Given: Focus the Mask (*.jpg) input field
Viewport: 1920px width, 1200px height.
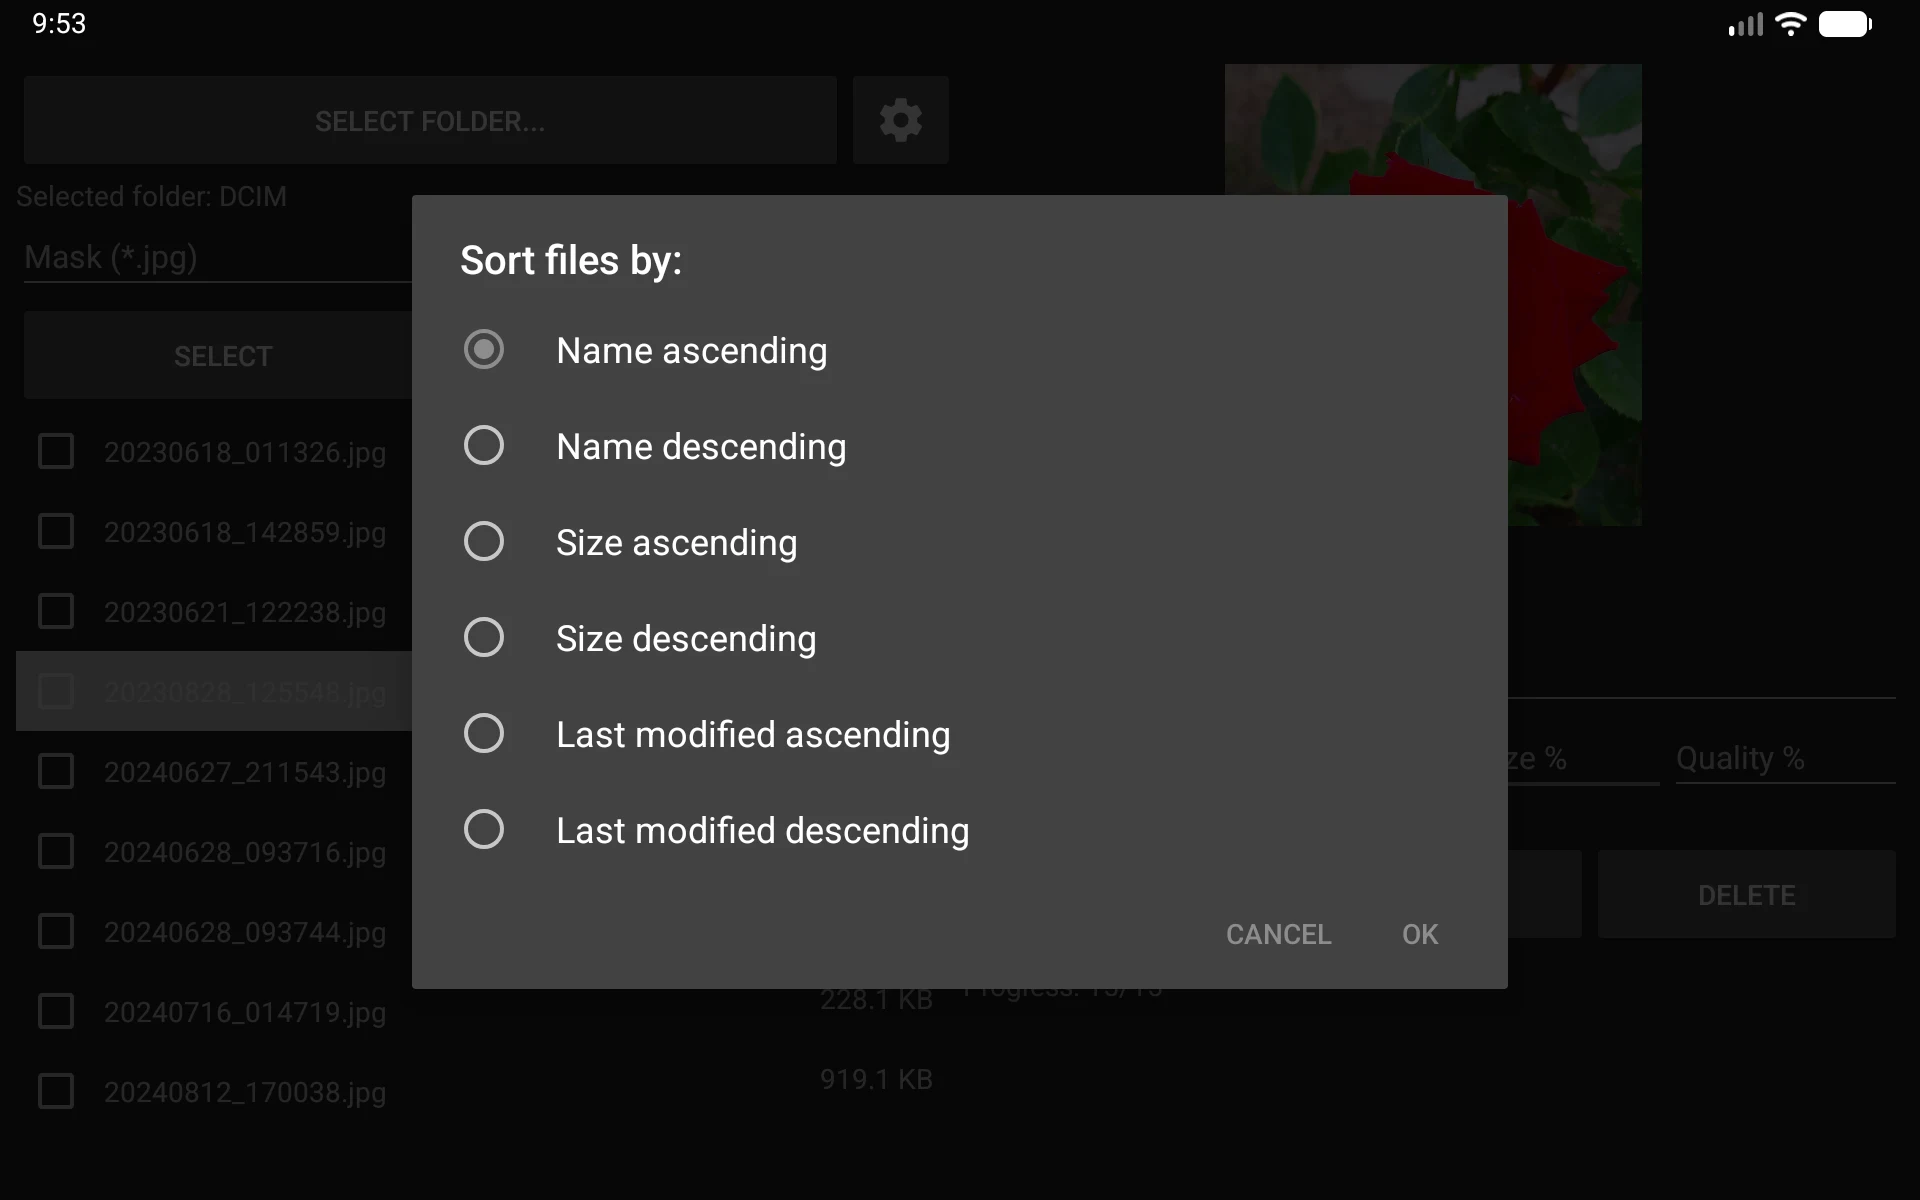Looking at the screenshot, I should (218, 258).
